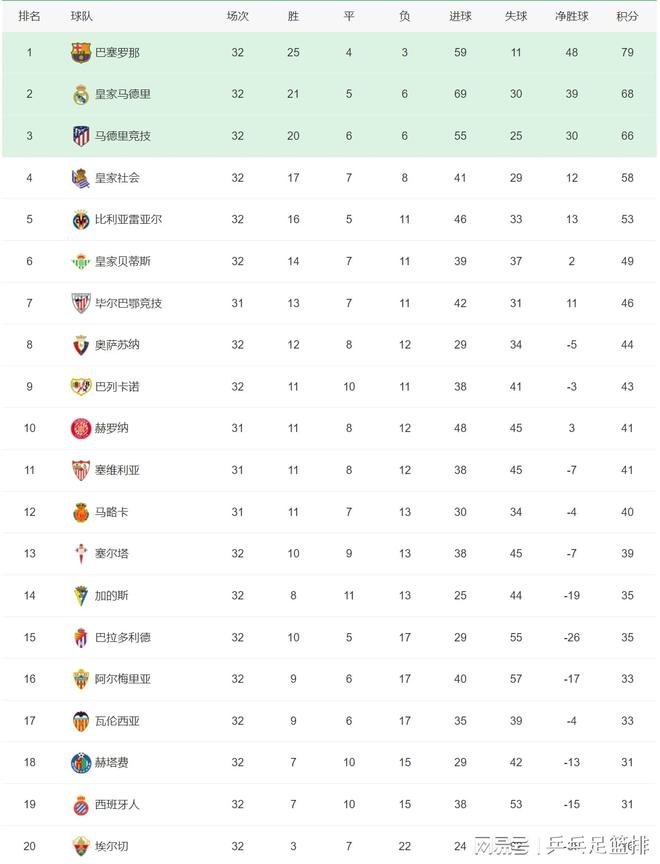The height and width of the screenshot is (864, 660).
Task: Click the 进球 column header
Action: [x=460, y=16]
